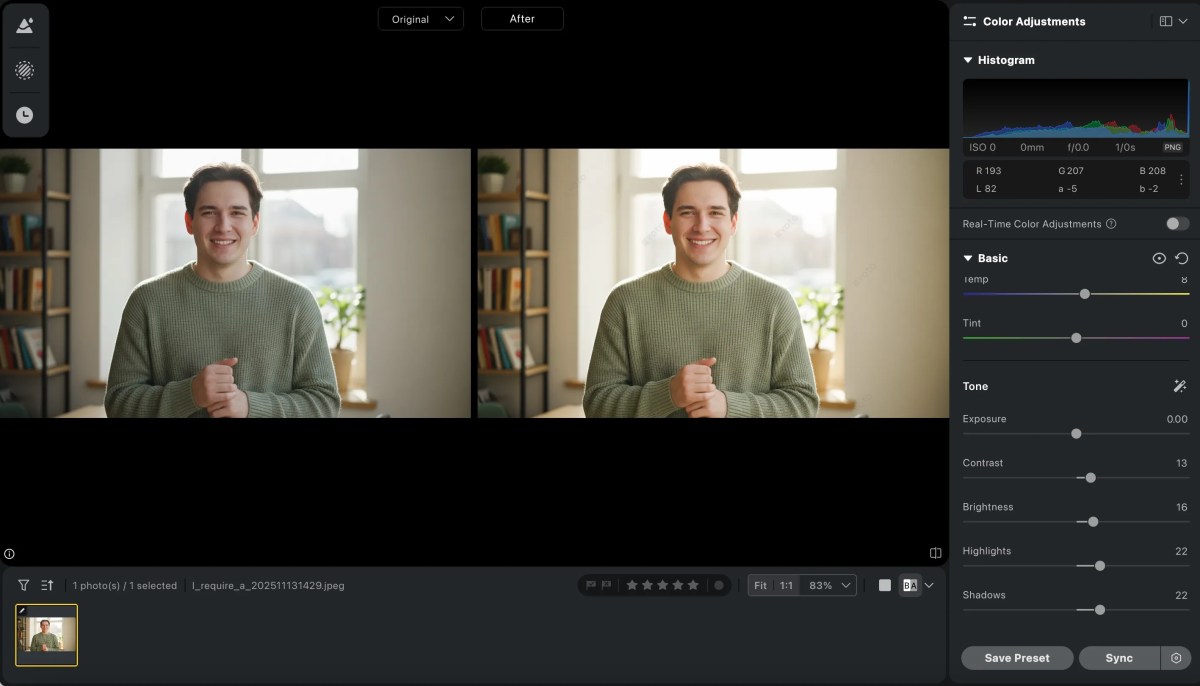The height and width of the screenshot is (686, 1200).
Task: Toggle Basic section preview with the eye icon
Action: pos(1159,257)
